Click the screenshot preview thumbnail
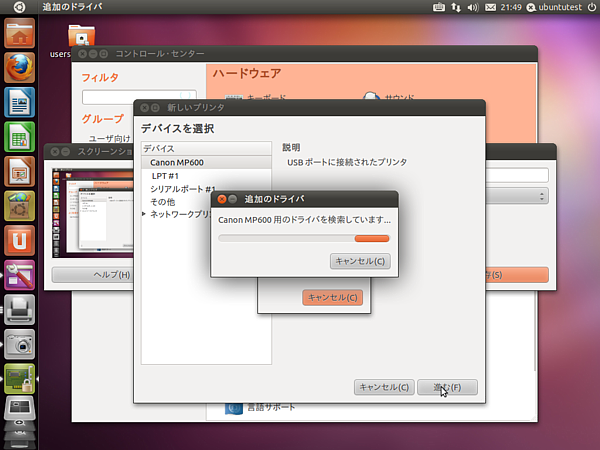The width and height of the screenshot is (600, 450). coord(93,213)
